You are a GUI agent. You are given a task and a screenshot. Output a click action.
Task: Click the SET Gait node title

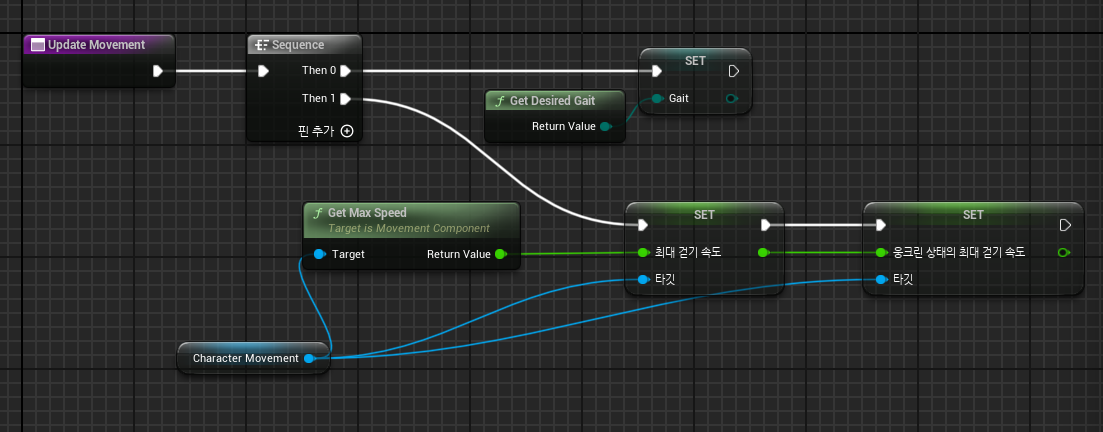[x=695, y=61]
